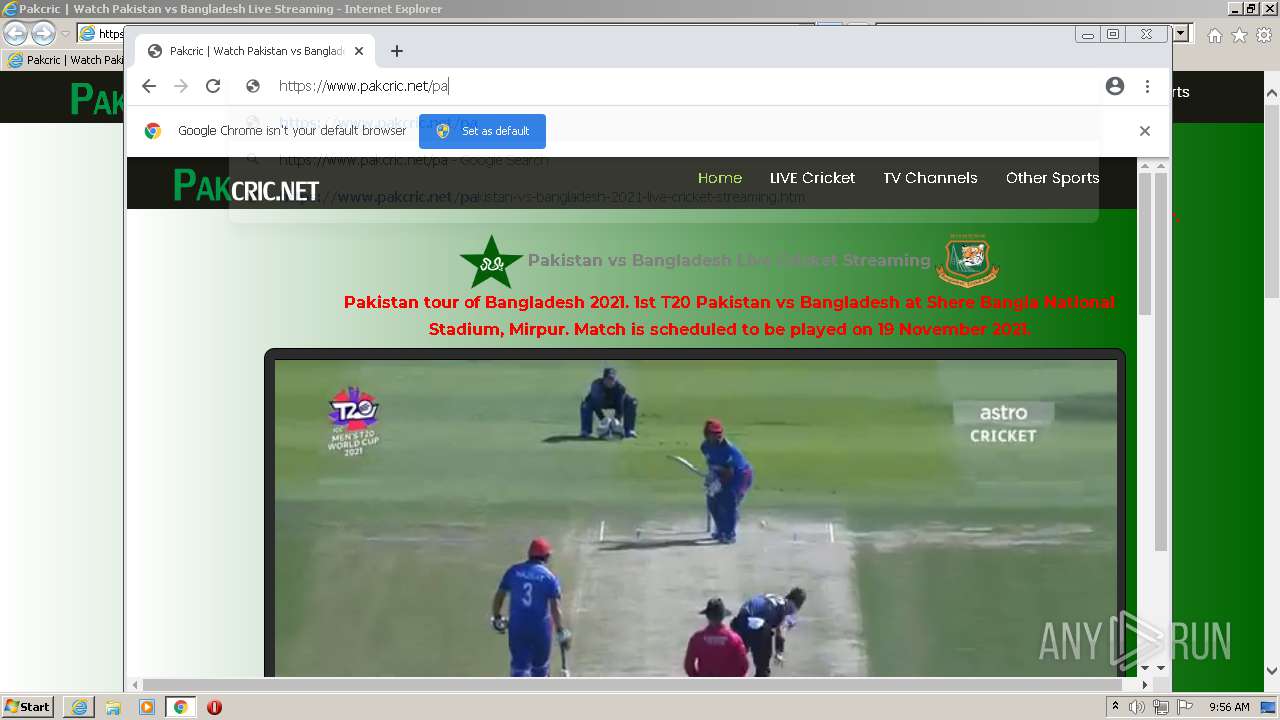Viewport: 1280px width, 720px height.
Task: Click Chrome horizontal scrollbar left arrow
Action: tap(137, 685)
